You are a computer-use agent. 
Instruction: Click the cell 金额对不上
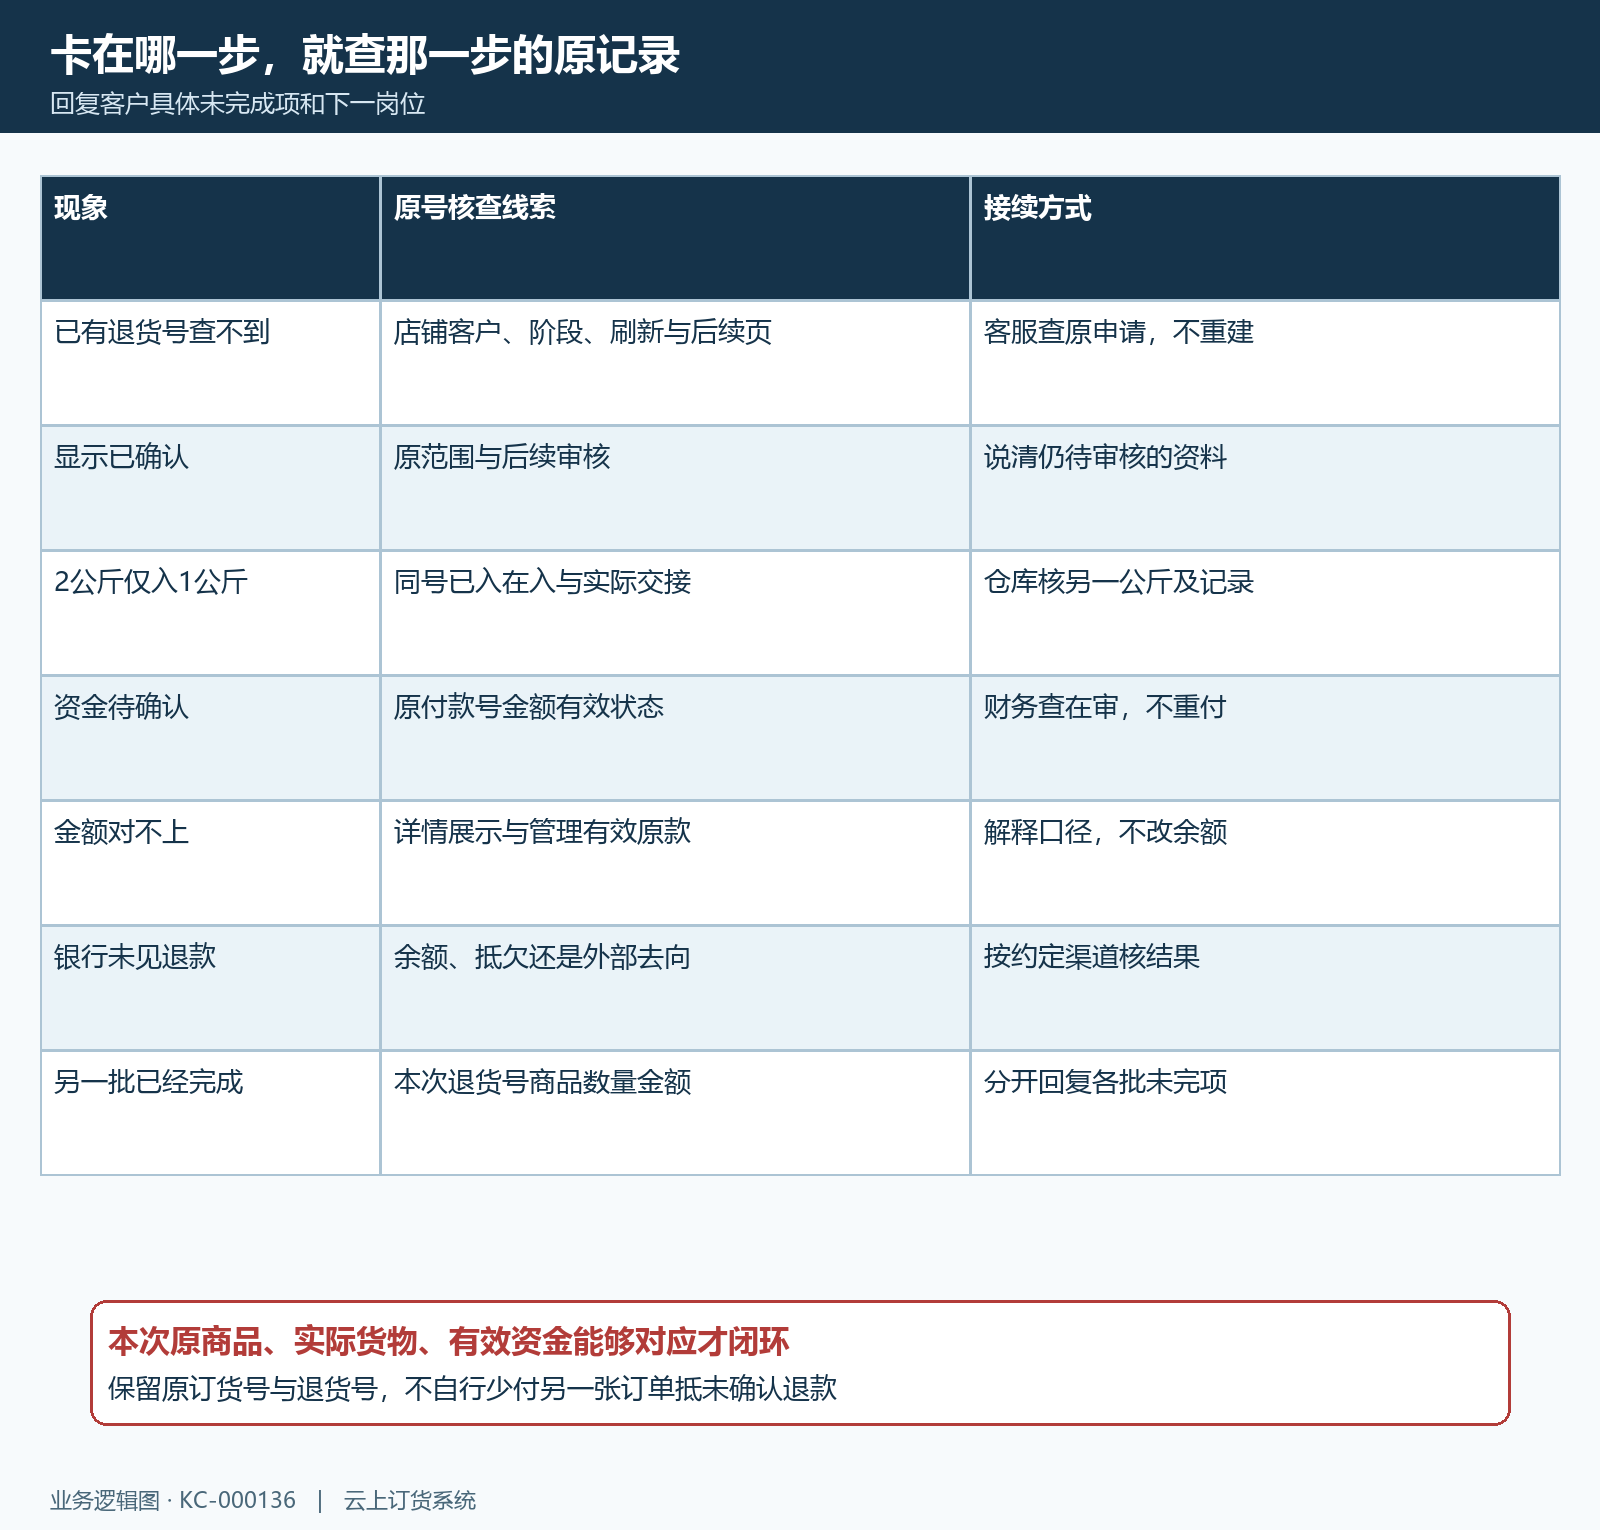[x=210, y=863]
